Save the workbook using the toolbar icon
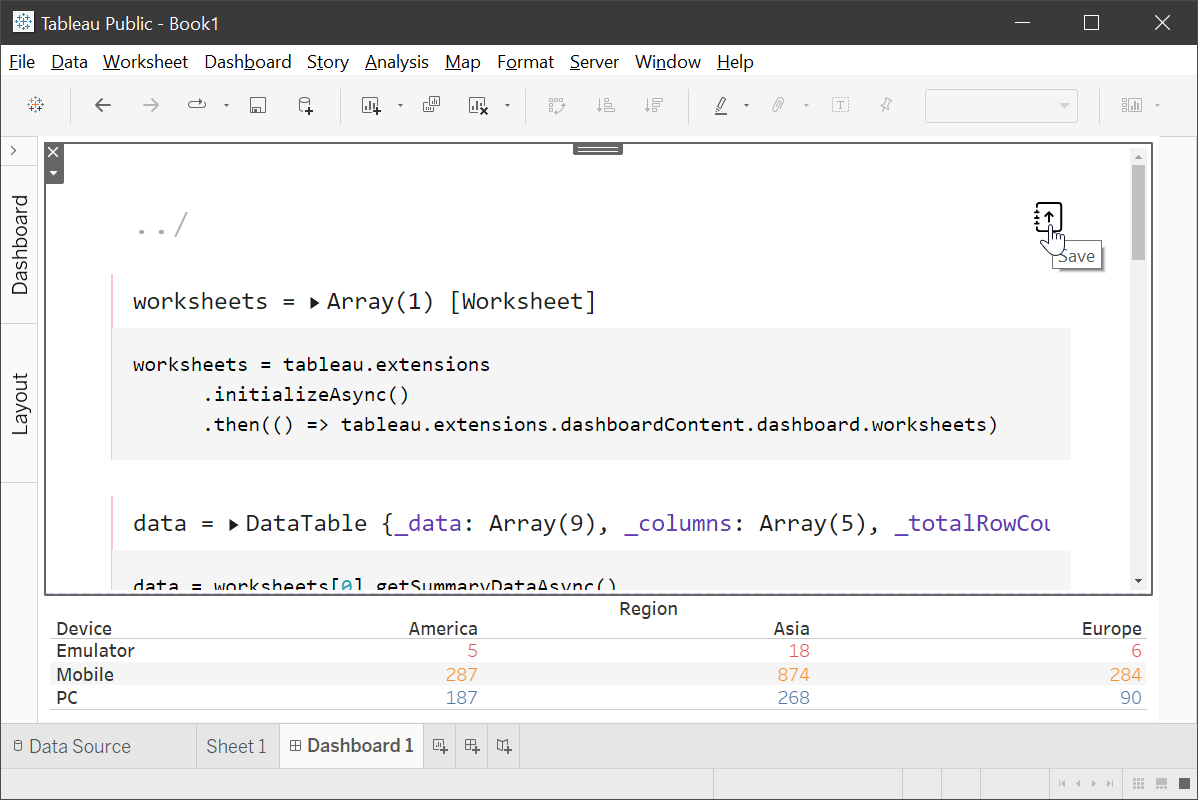 tap(257, 105)
